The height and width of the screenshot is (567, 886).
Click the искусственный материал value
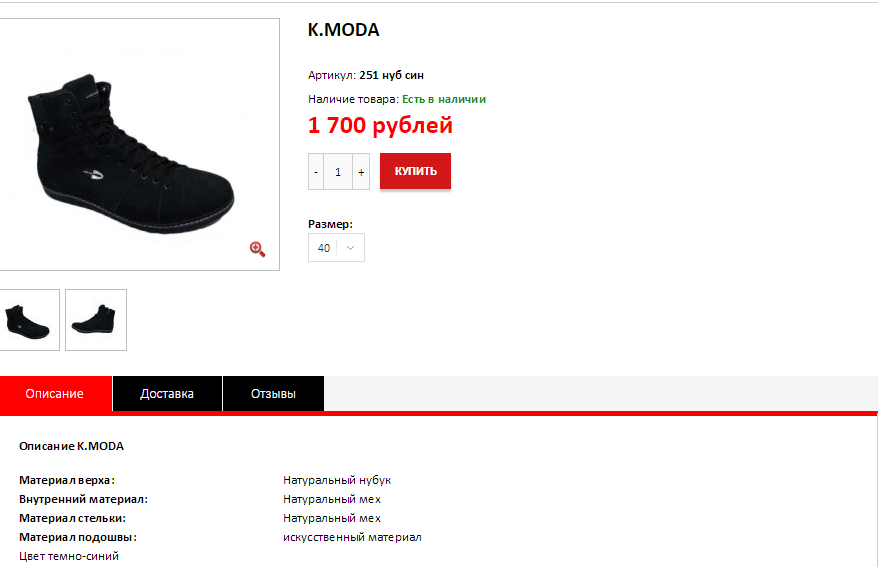(x=352, y=537)
